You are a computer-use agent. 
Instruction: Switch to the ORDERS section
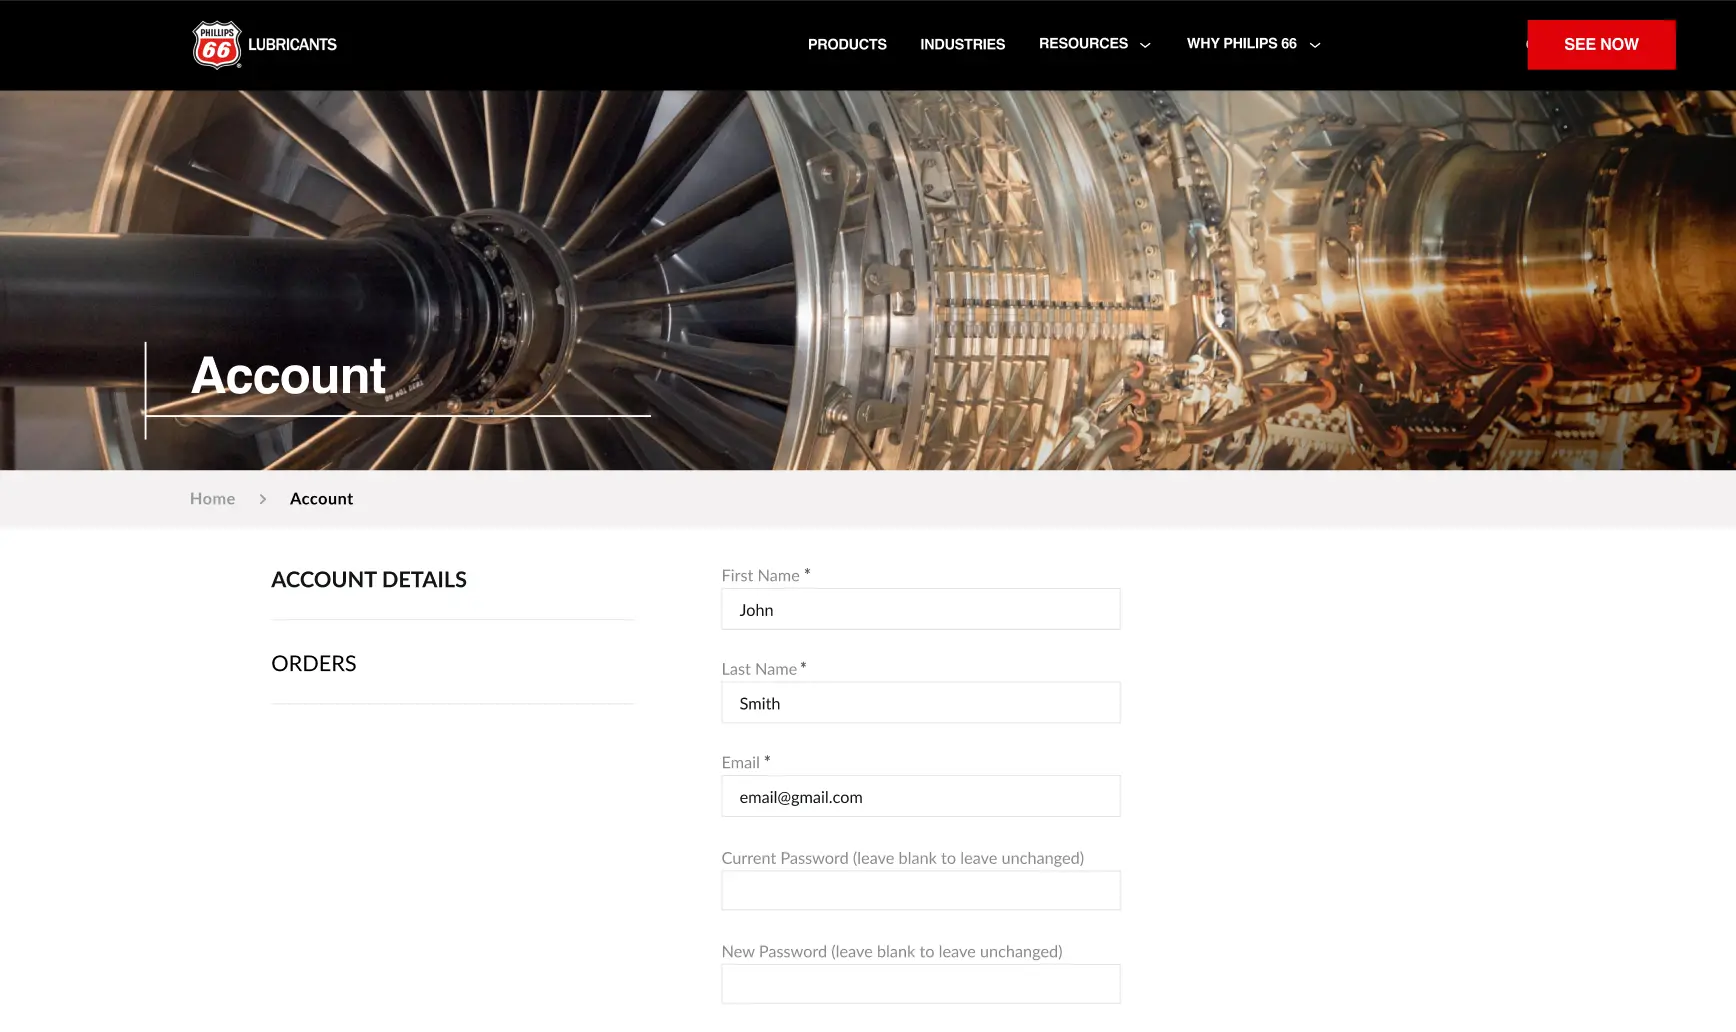(x=314, y=664)
